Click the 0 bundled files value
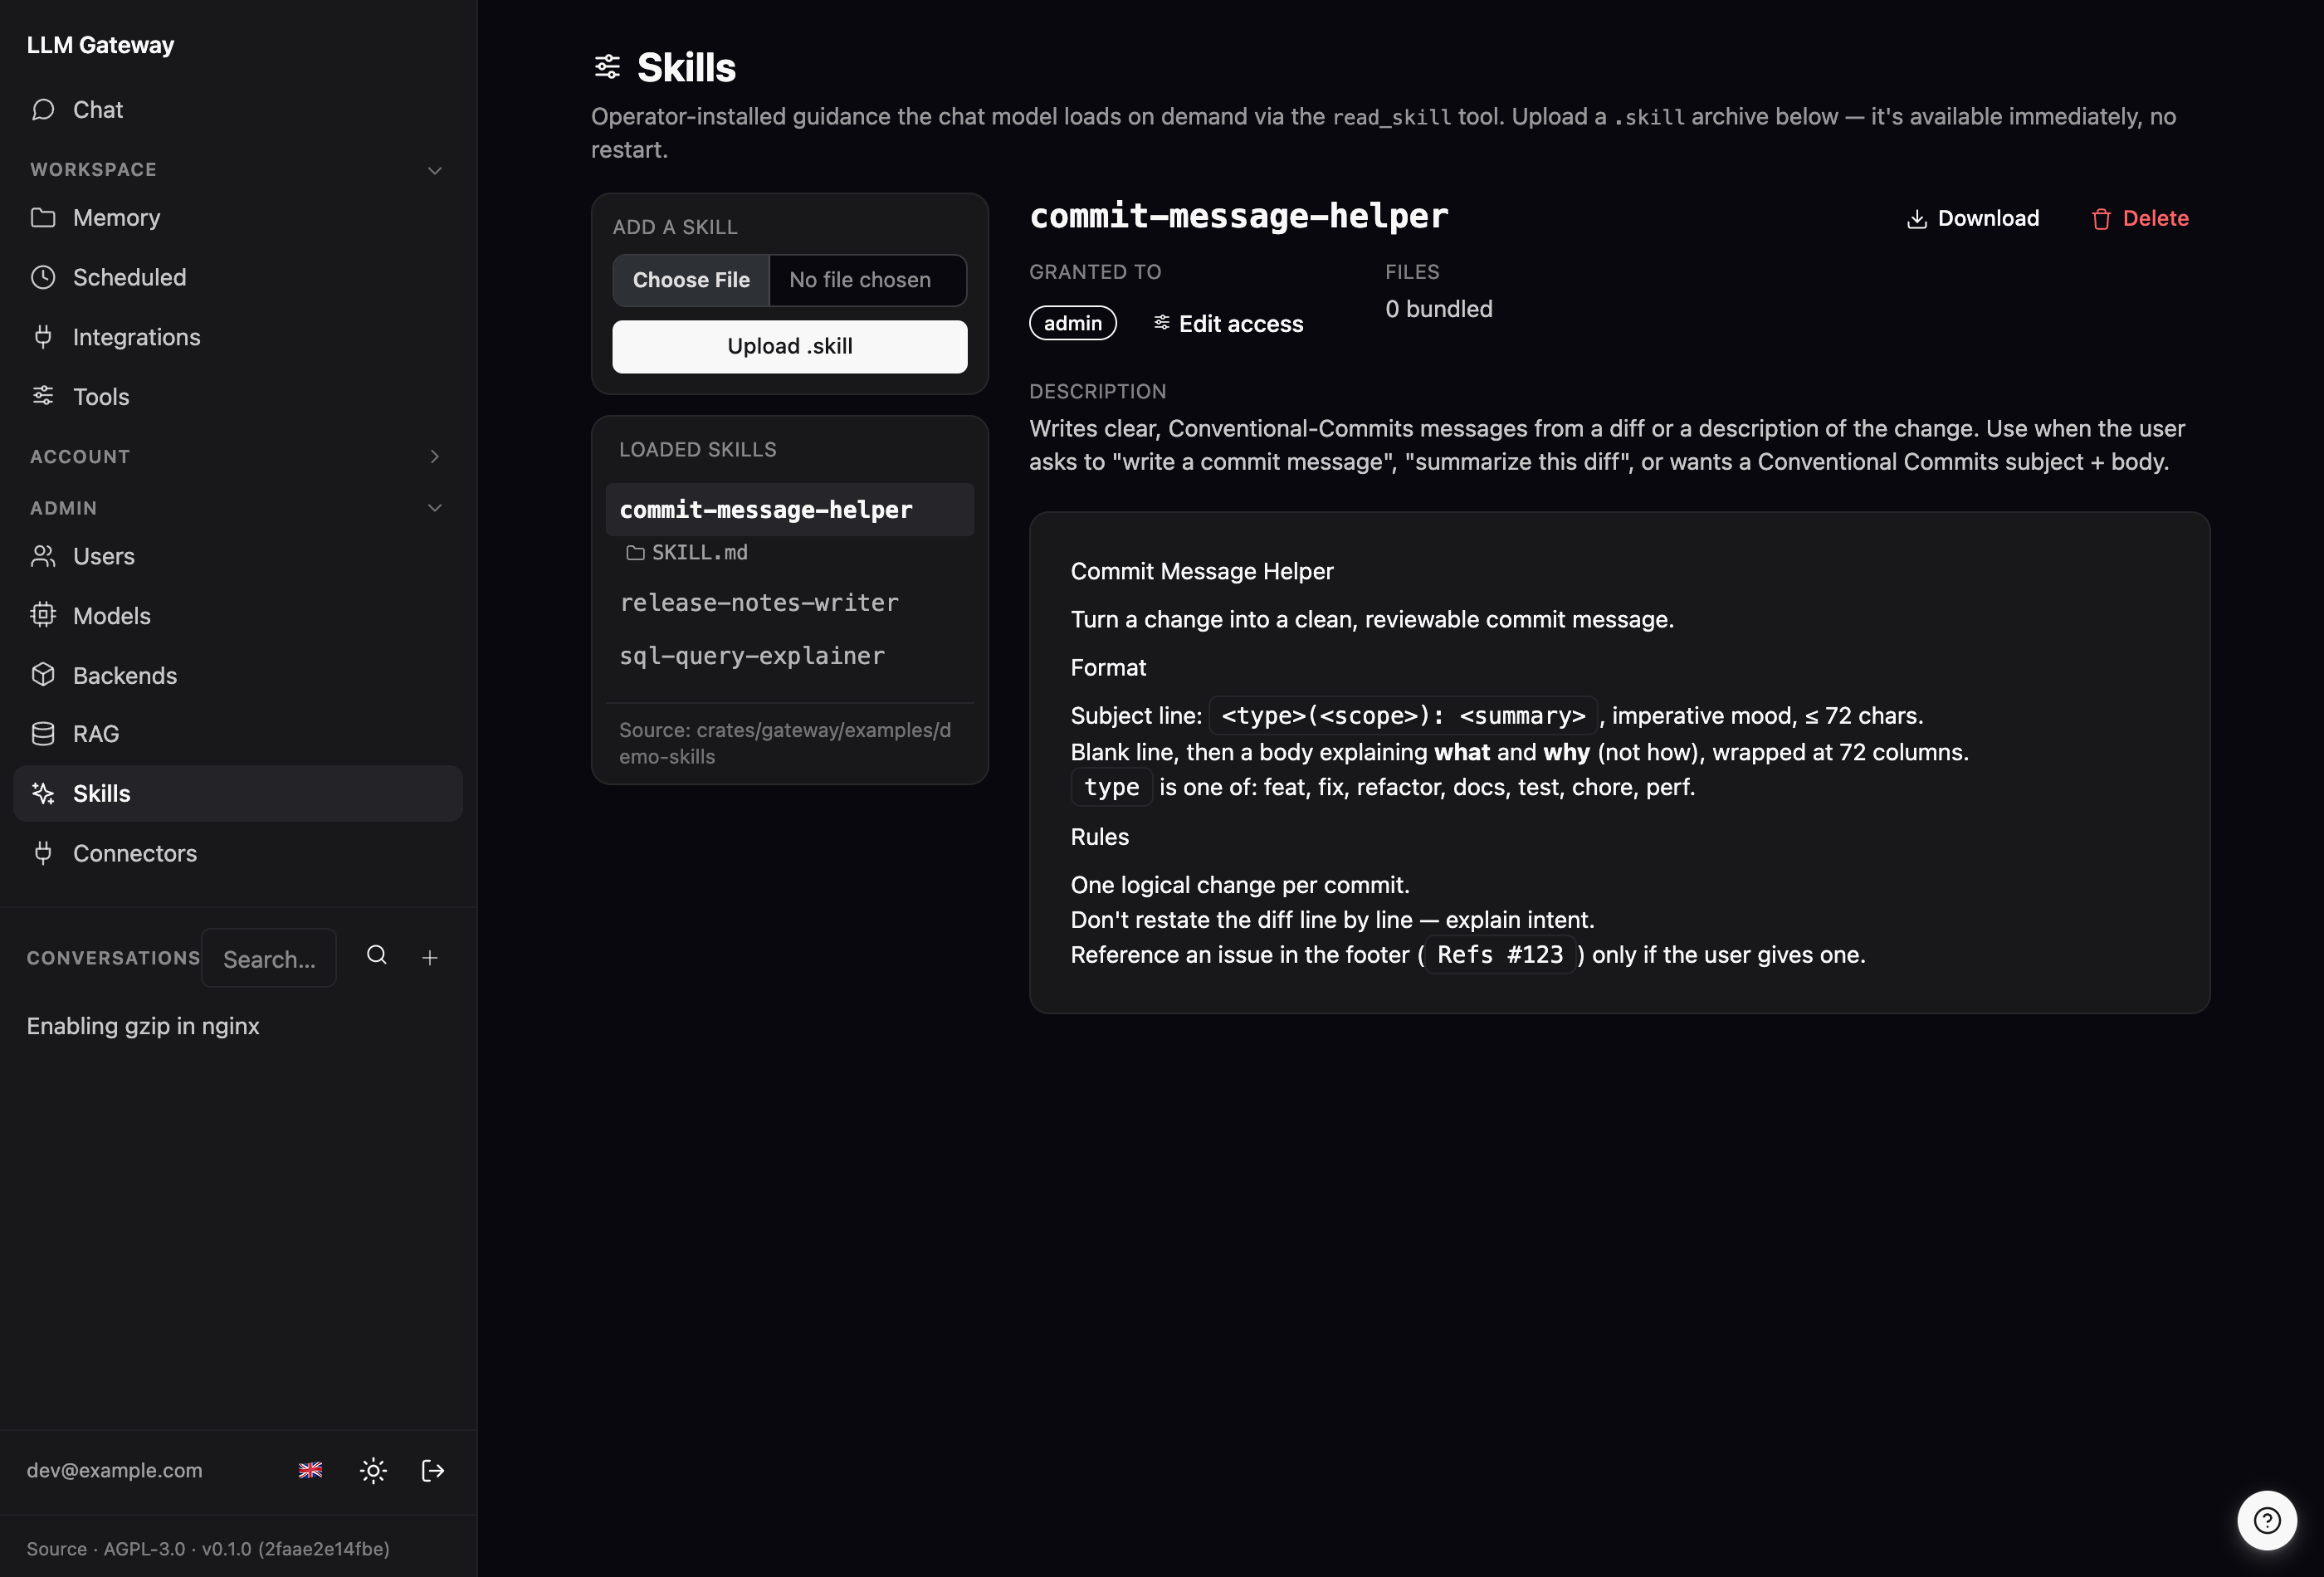The height and width of the screenshot is (1577, 2324). click(1439, 309)
